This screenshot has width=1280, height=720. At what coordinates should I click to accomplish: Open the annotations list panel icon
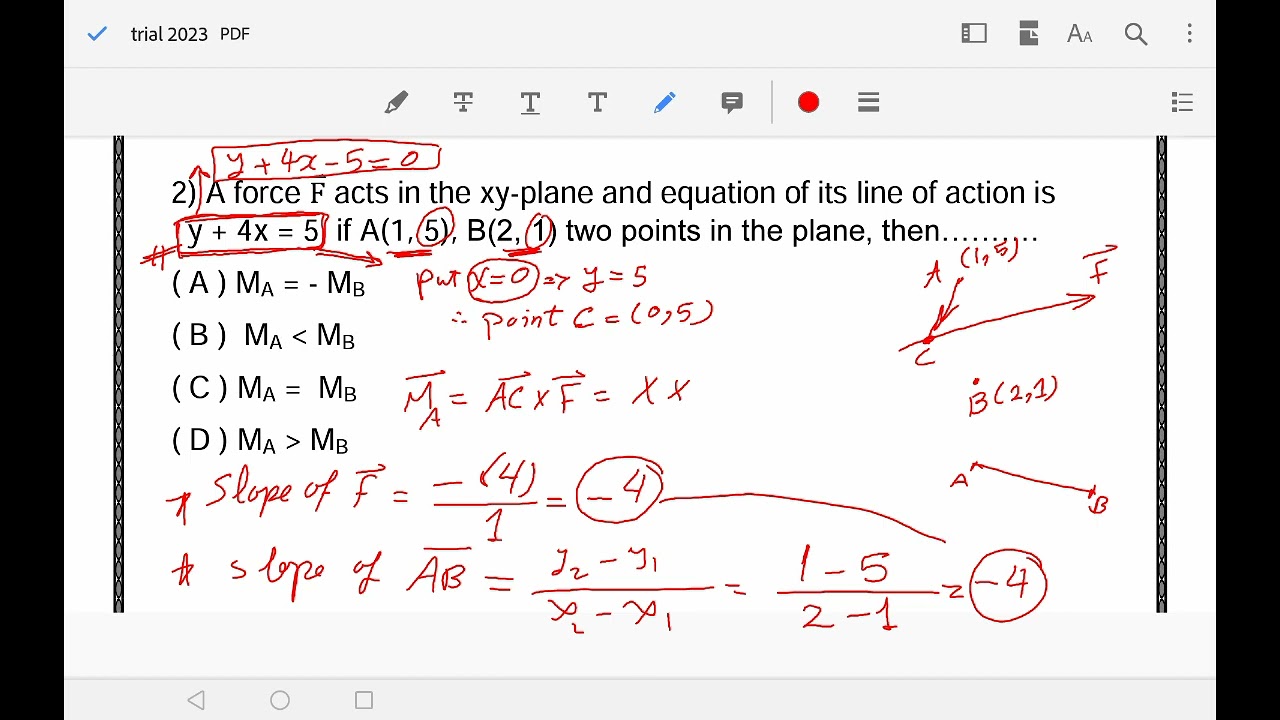[x=1182, y=102]
